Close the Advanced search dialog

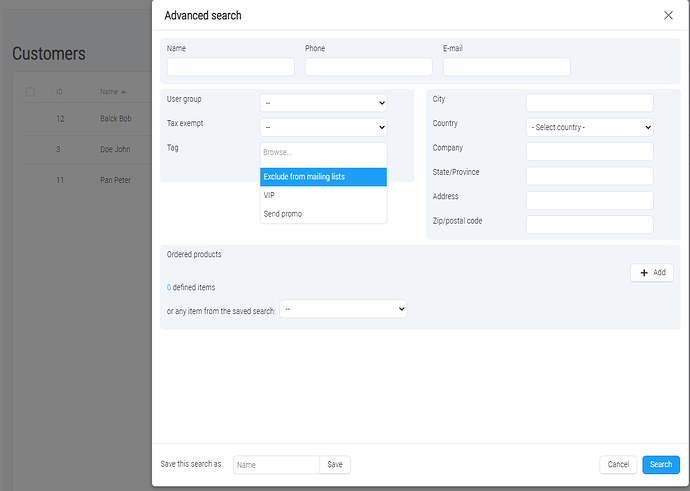(668, 16)
